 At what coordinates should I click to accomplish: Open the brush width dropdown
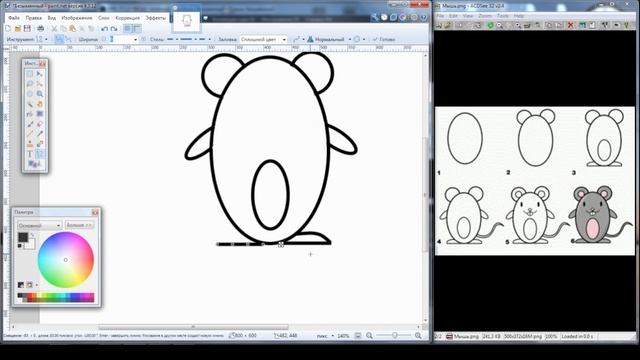[x=135, y=40]
